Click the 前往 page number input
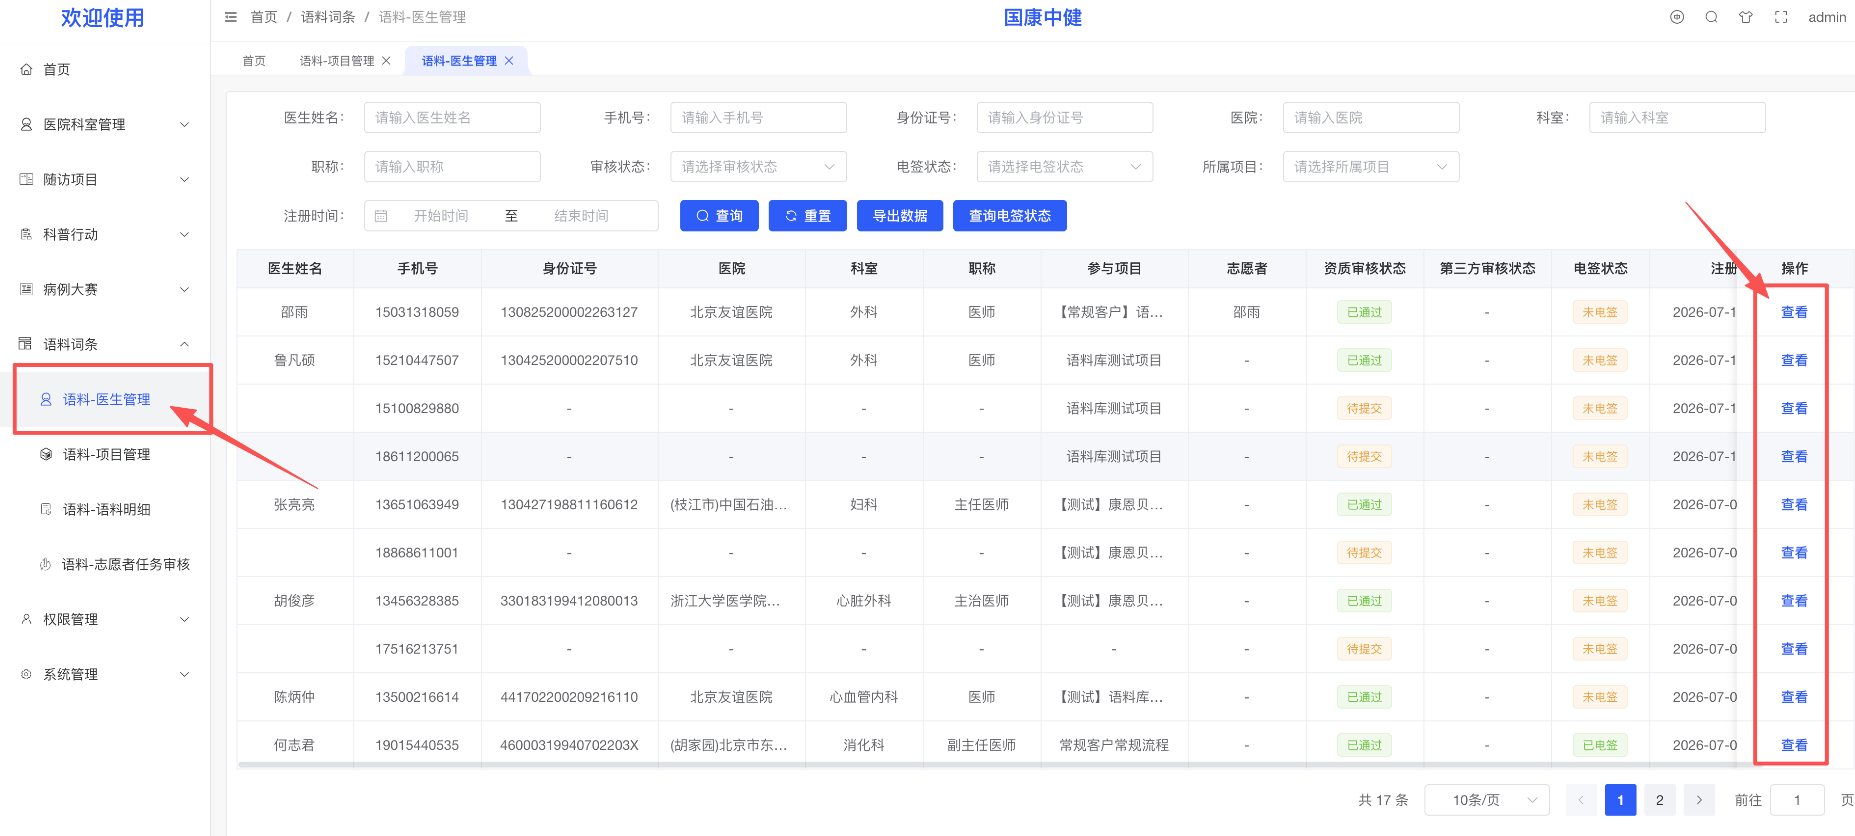This screenshot has width=1855, height=836. click(1797, 800)
